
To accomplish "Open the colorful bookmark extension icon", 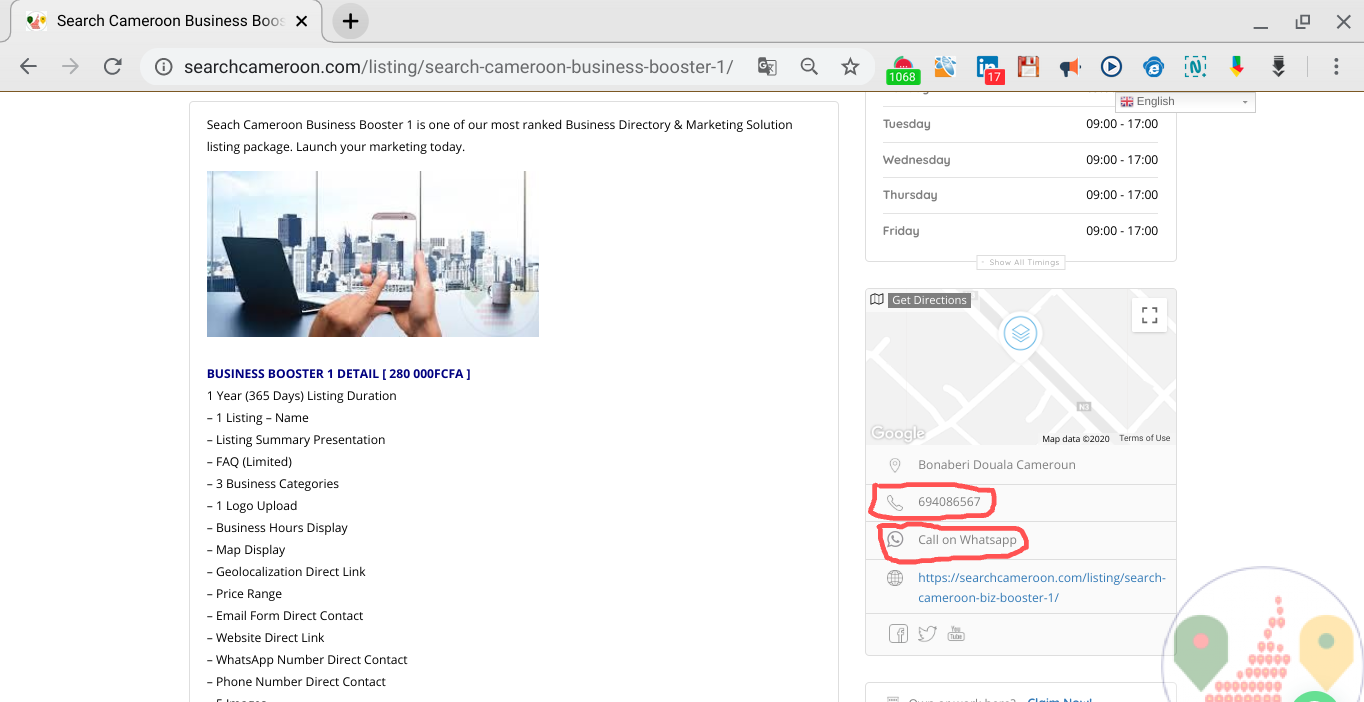I will [x=1237, y=67].
